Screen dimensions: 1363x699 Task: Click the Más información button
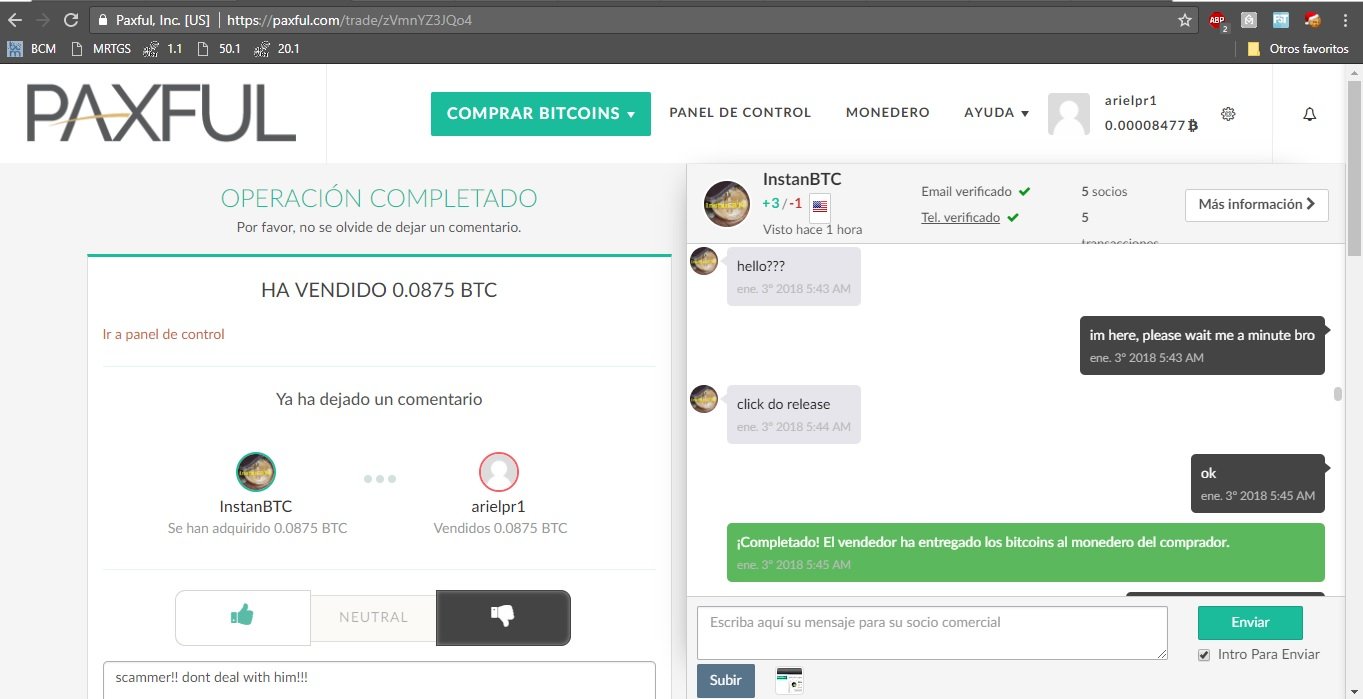click(x=1257, y=205)
